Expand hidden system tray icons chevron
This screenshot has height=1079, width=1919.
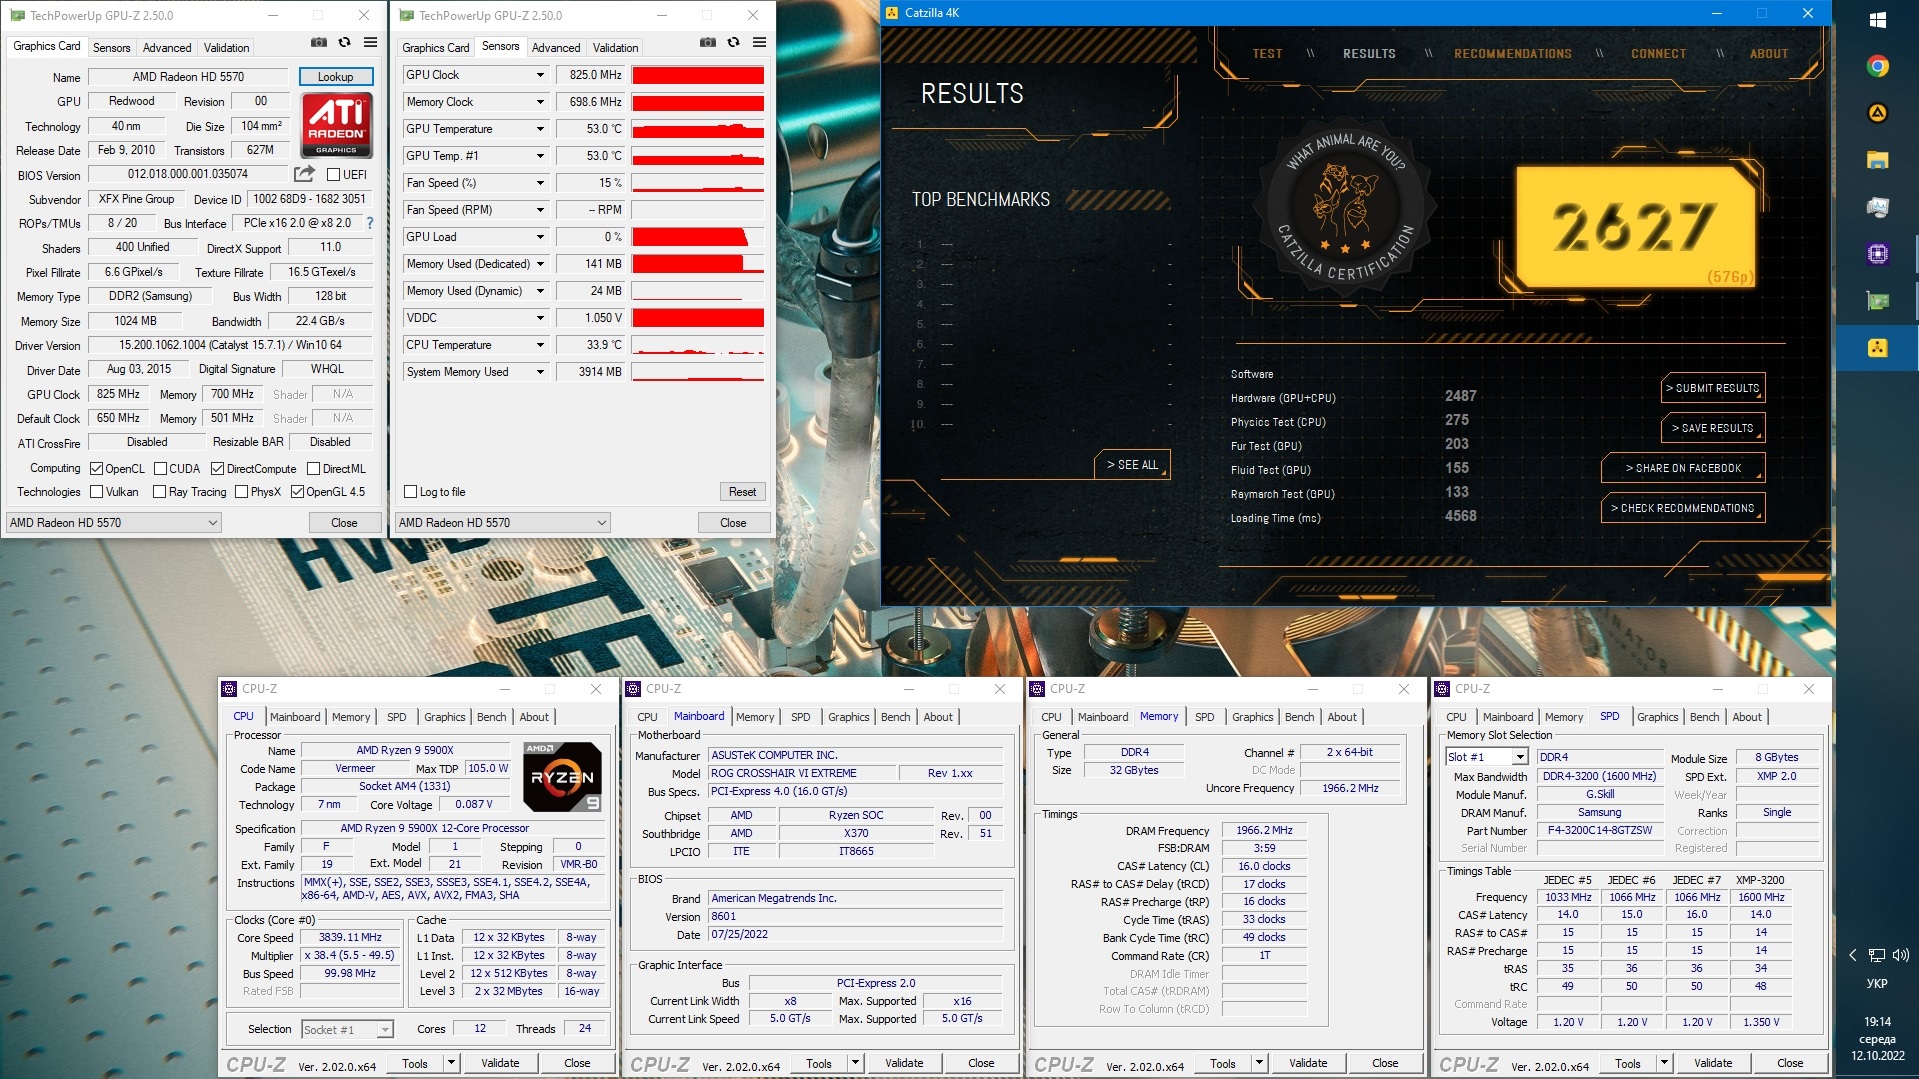(1853, 955)
